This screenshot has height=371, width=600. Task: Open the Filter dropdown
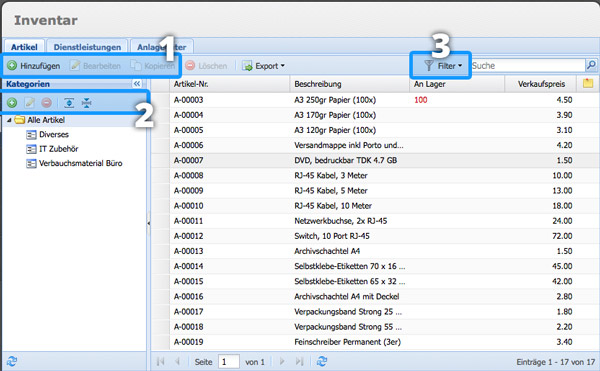pos(443,66)
